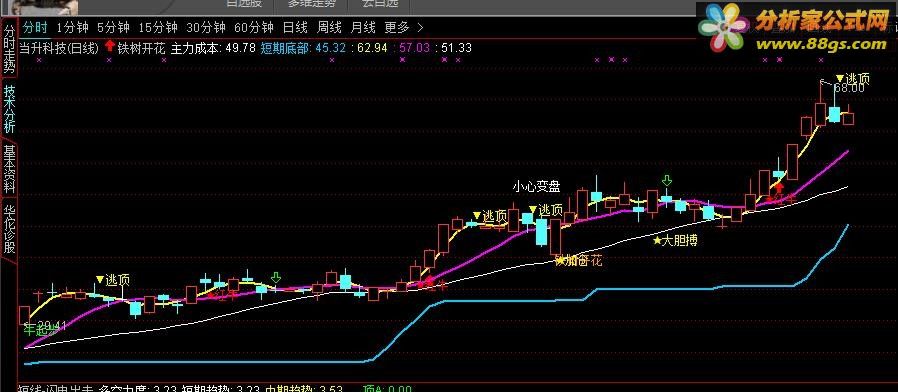The height and width of the screenshot is (392, 898).
Task: Click the red up arrow beside 铁树开花
Action: (x=109, y=47)
